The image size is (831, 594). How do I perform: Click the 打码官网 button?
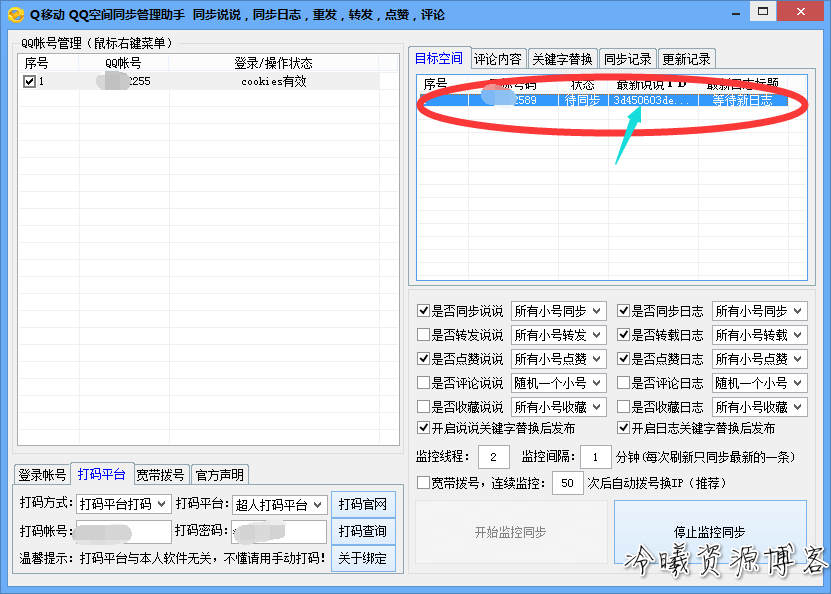coord(363,504)
